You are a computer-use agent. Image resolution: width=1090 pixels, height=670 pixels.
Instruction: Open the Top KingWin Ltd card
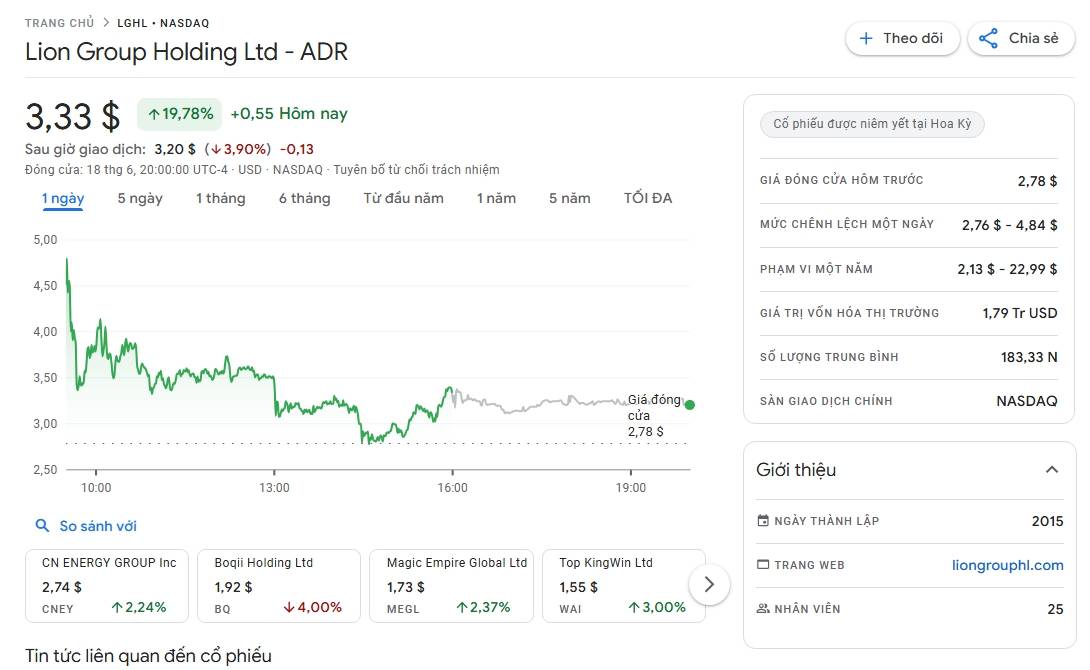624,586
